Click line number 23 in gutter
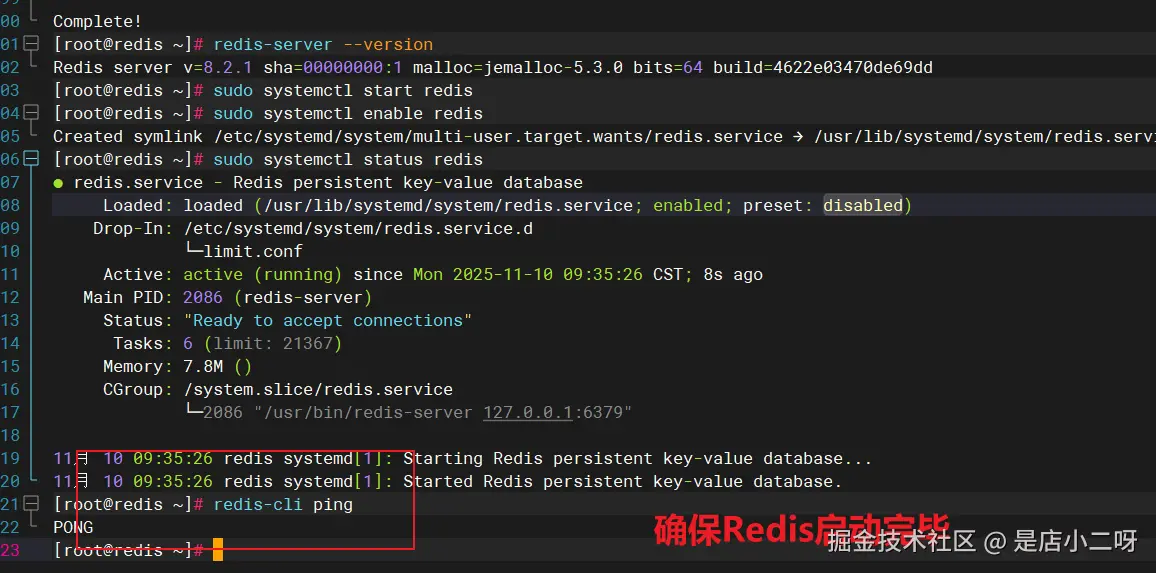This screenshot has width=1156, height=573. (x=10, y=550)
